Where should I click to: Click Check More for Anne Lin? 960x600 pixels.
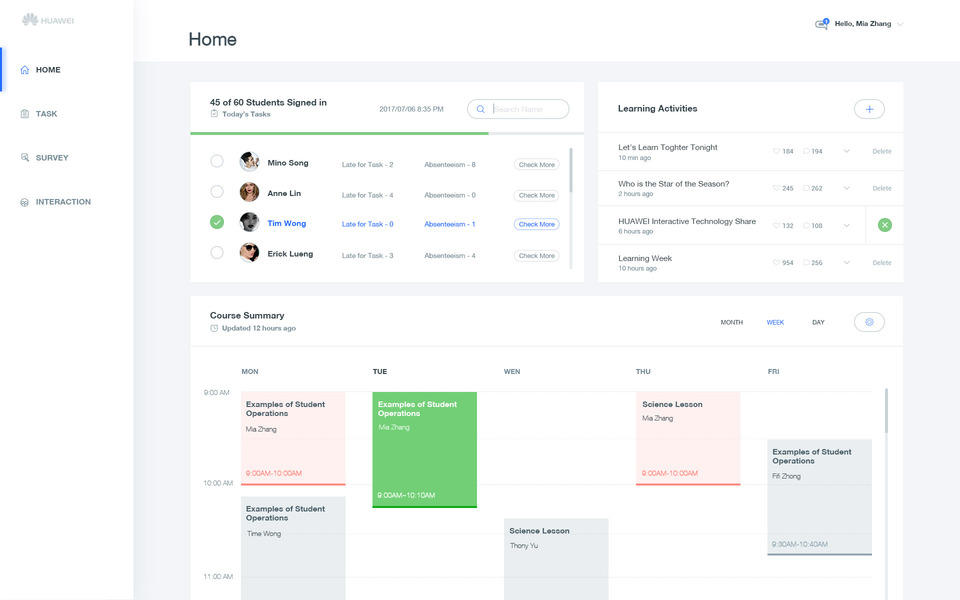click(536, 195)
